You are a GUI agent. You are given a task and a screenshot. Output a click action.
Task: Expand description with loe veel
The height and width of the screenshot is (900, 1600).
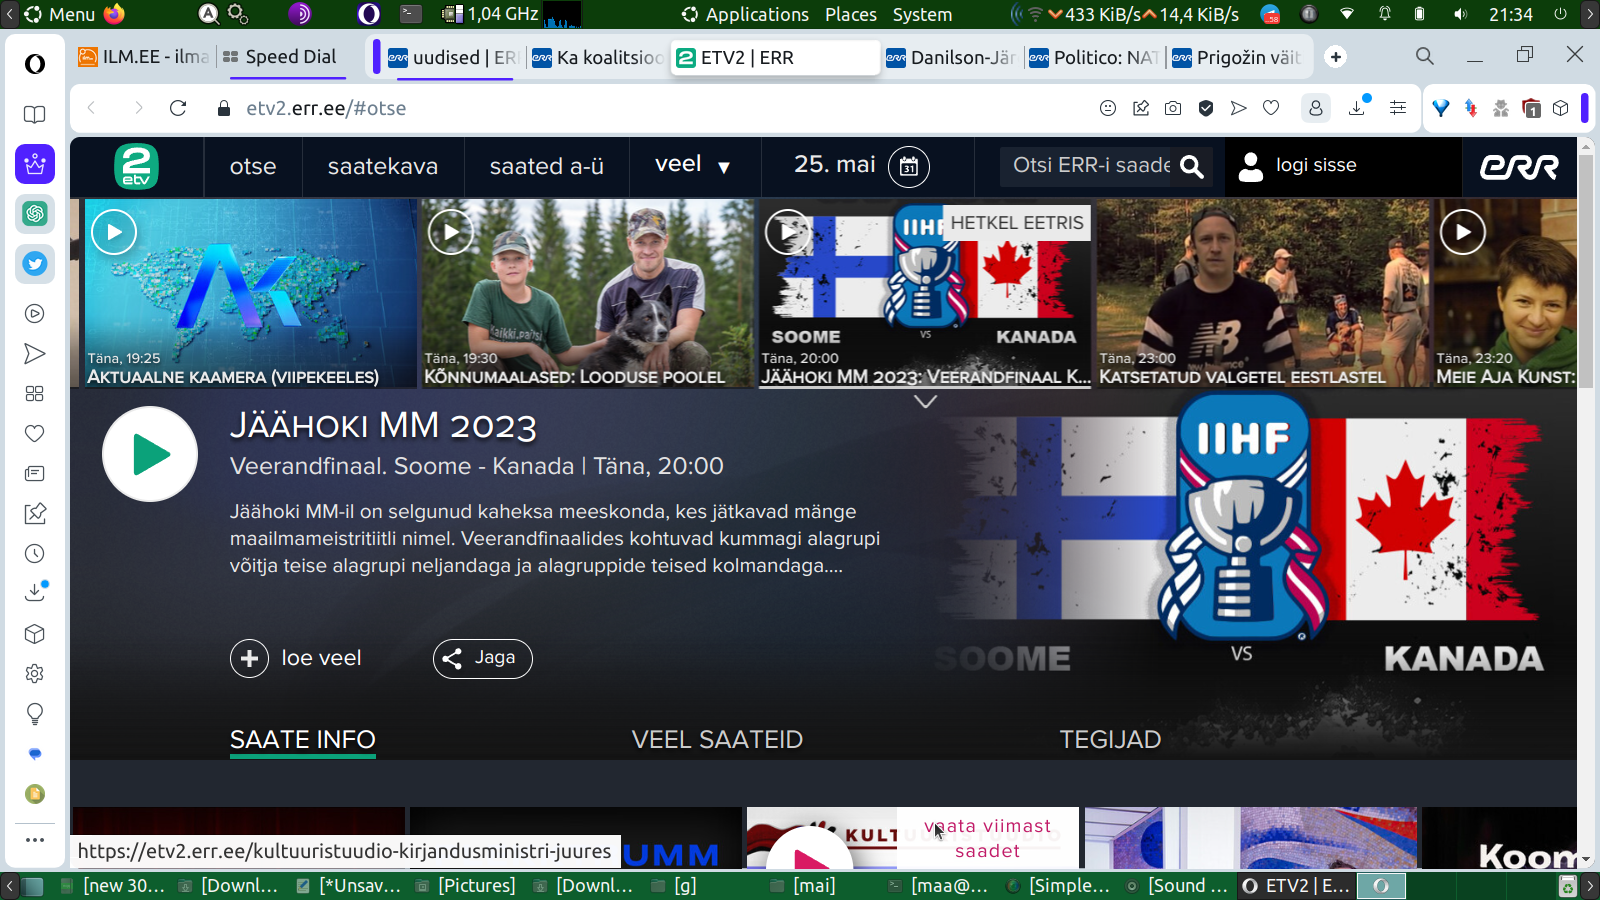click(296, 658)
